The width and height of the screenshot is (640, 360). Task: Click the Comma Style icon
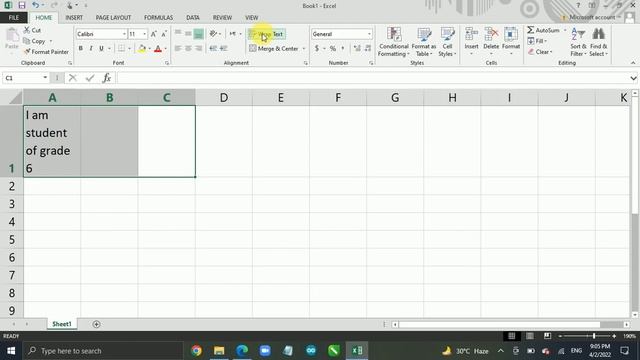[x=343, y=48]
